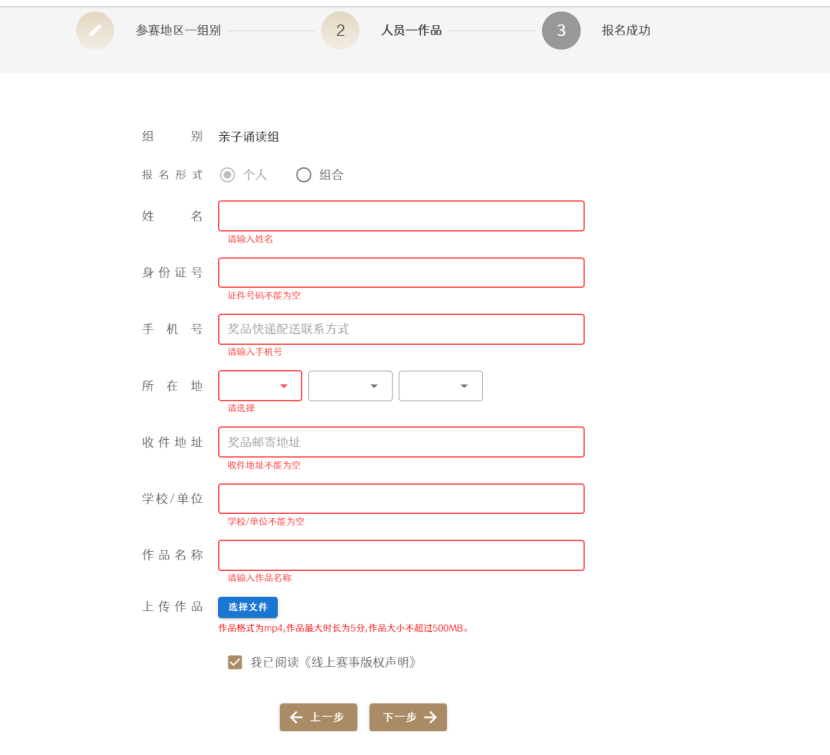Screen dimensions: 830x755
Task: Select the 组合 radio button
Action: [x=304, y=175]
